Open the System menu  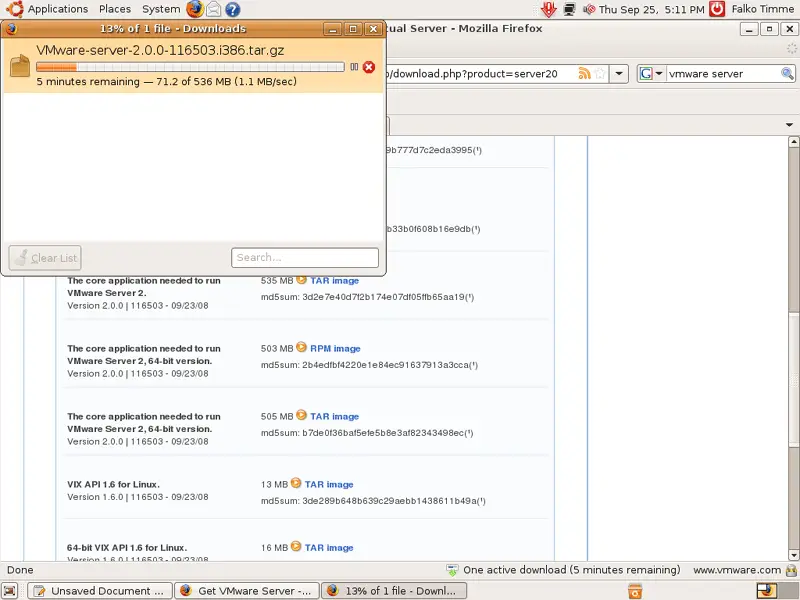(161, 9)
